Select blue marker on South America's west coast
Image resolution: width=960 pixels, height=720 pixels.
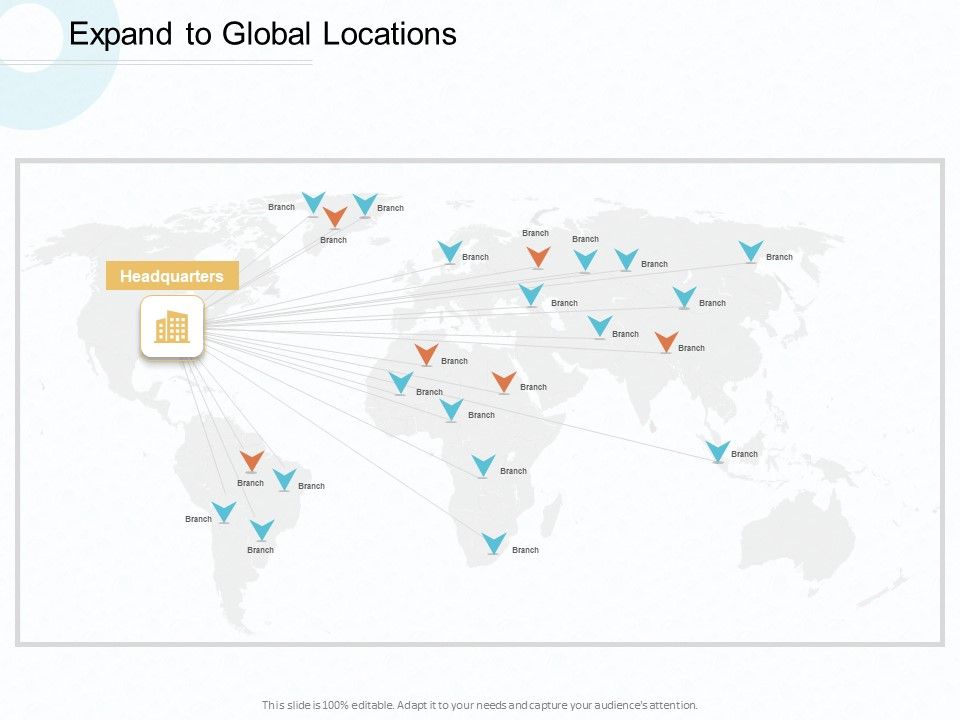coord(224,512)
